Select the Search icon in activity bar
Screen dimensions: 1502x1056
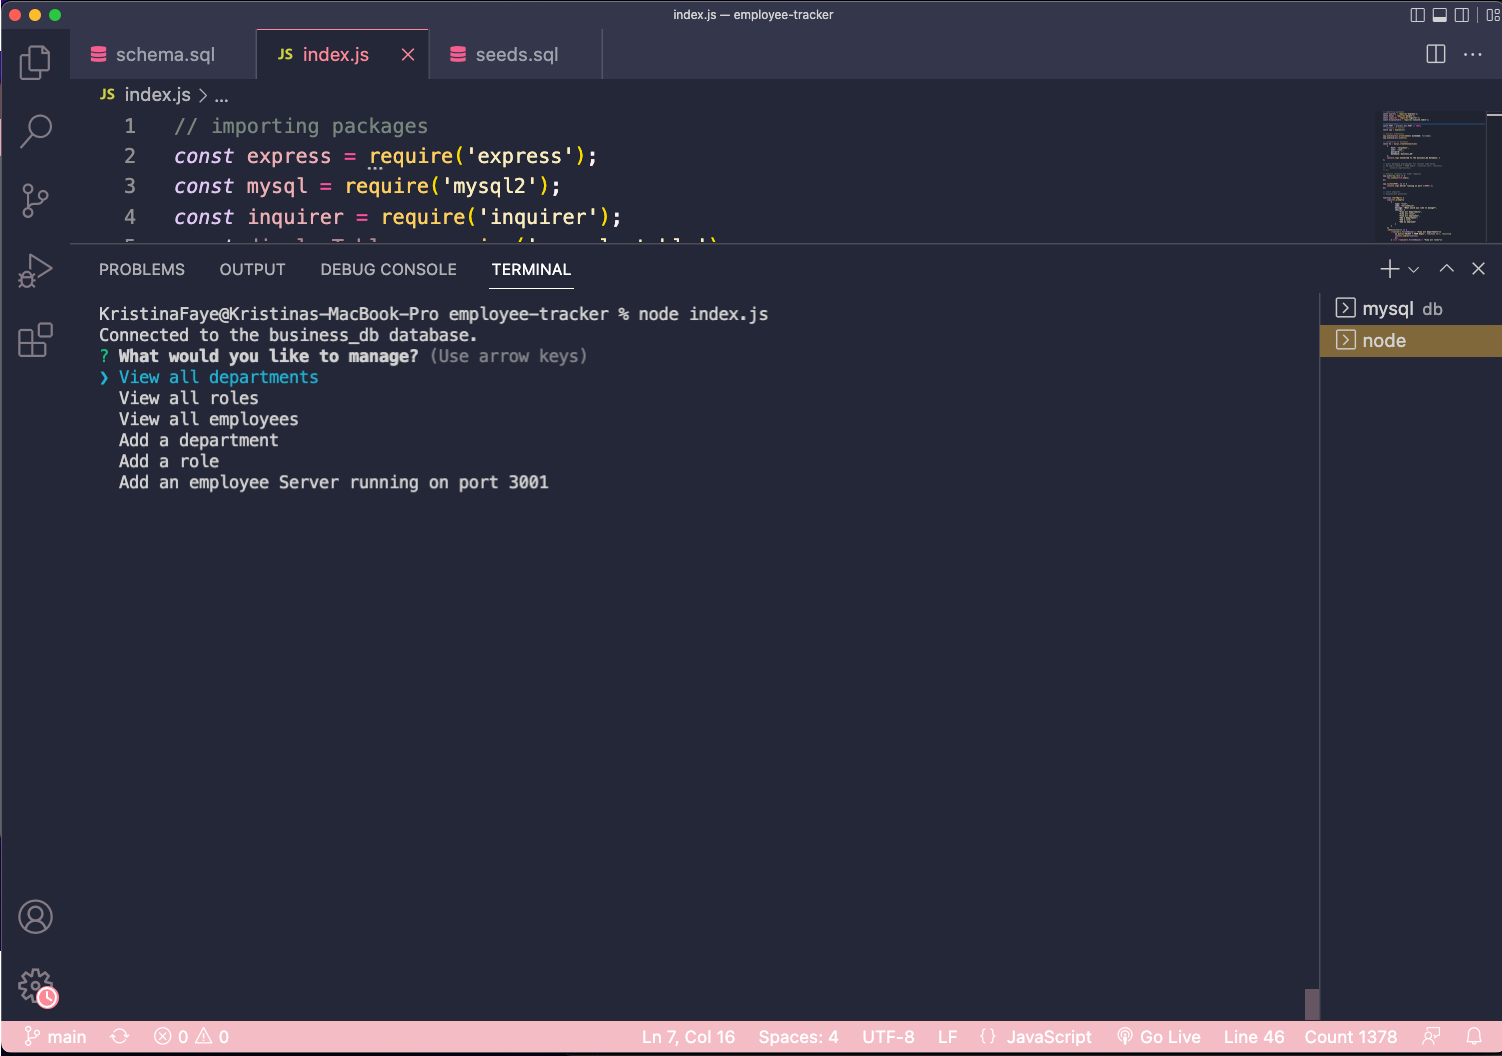(36, 131)
